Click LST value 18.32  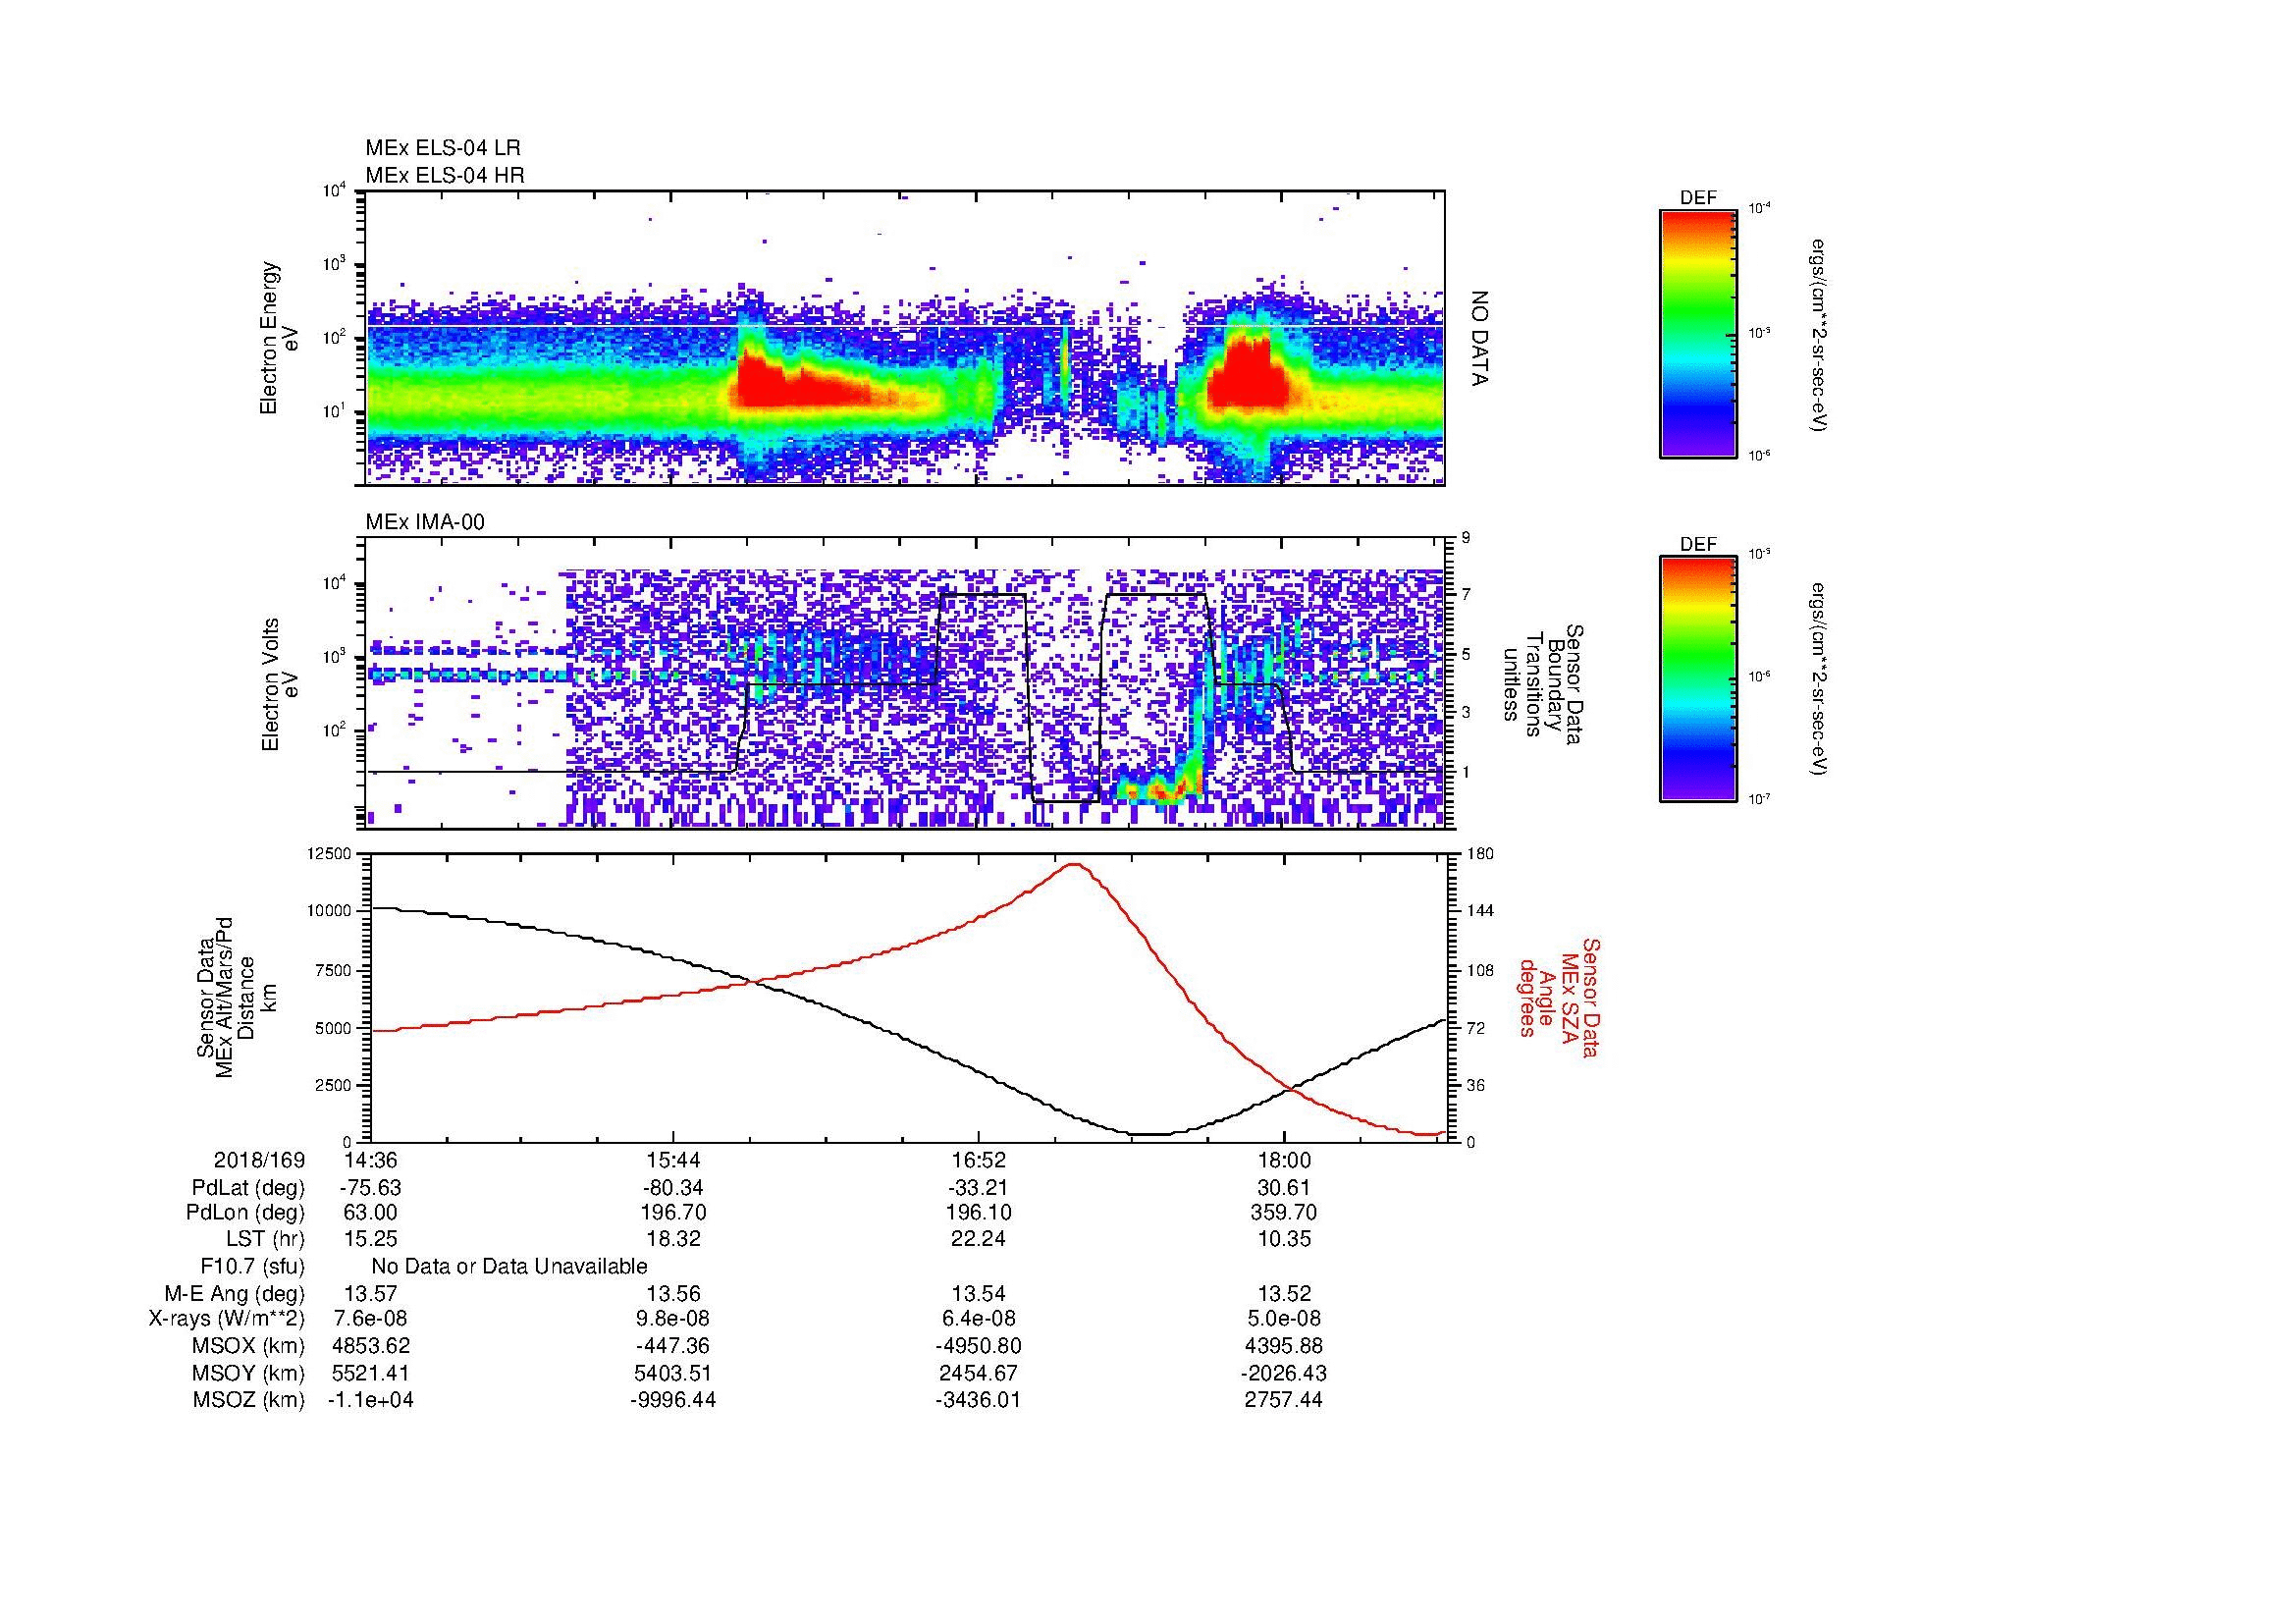pyautogui.click(x=673, y=1239)
